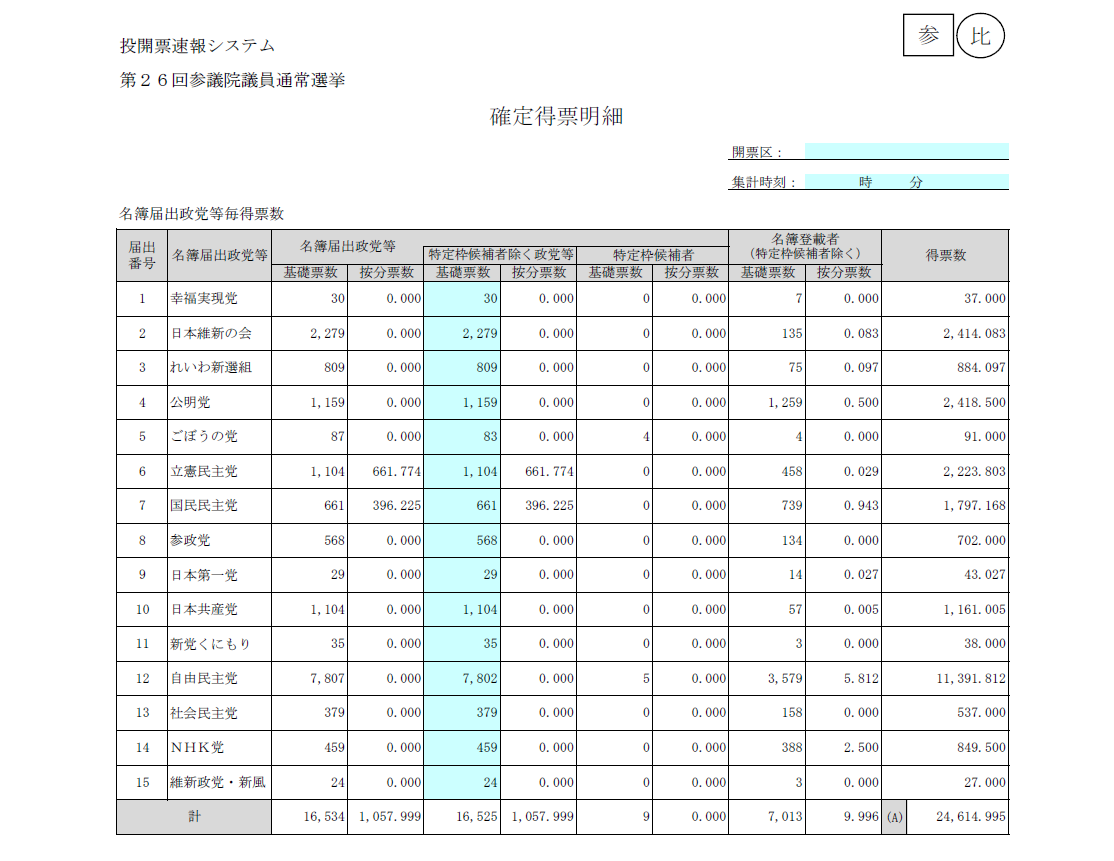Viewport: 1114px width, 861px height.
Task: Click the 計 total row label
Action: (x=194, y=816)
